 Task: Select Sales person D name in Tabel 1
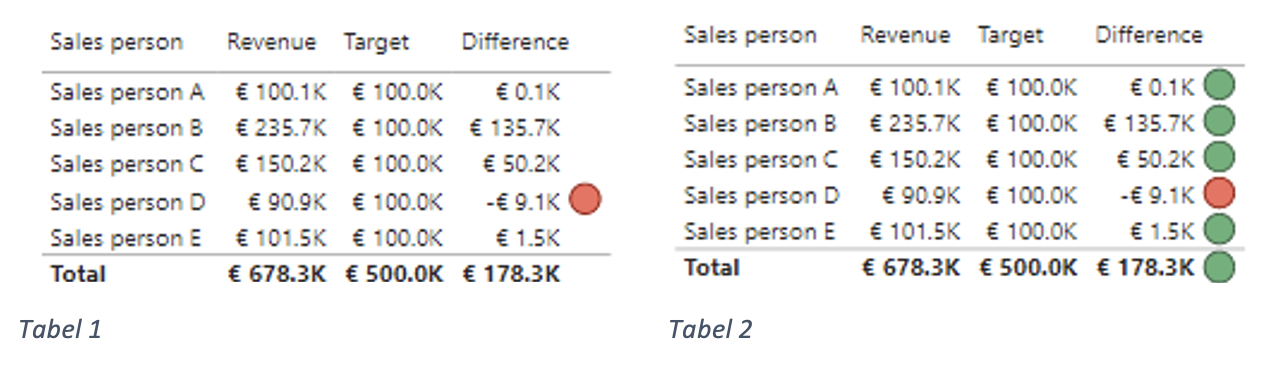[x=127, y=202]
